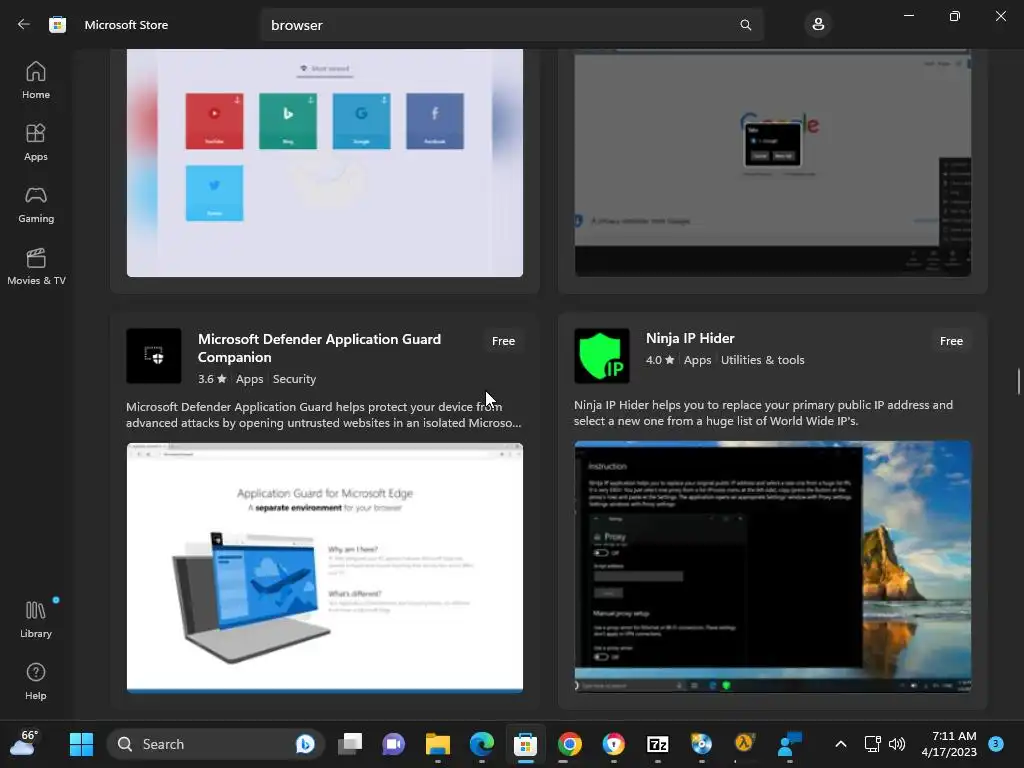Open the Ninja IP Hider screenshot thumbnail
This screenshot has height=768, width=1024.
773,567
